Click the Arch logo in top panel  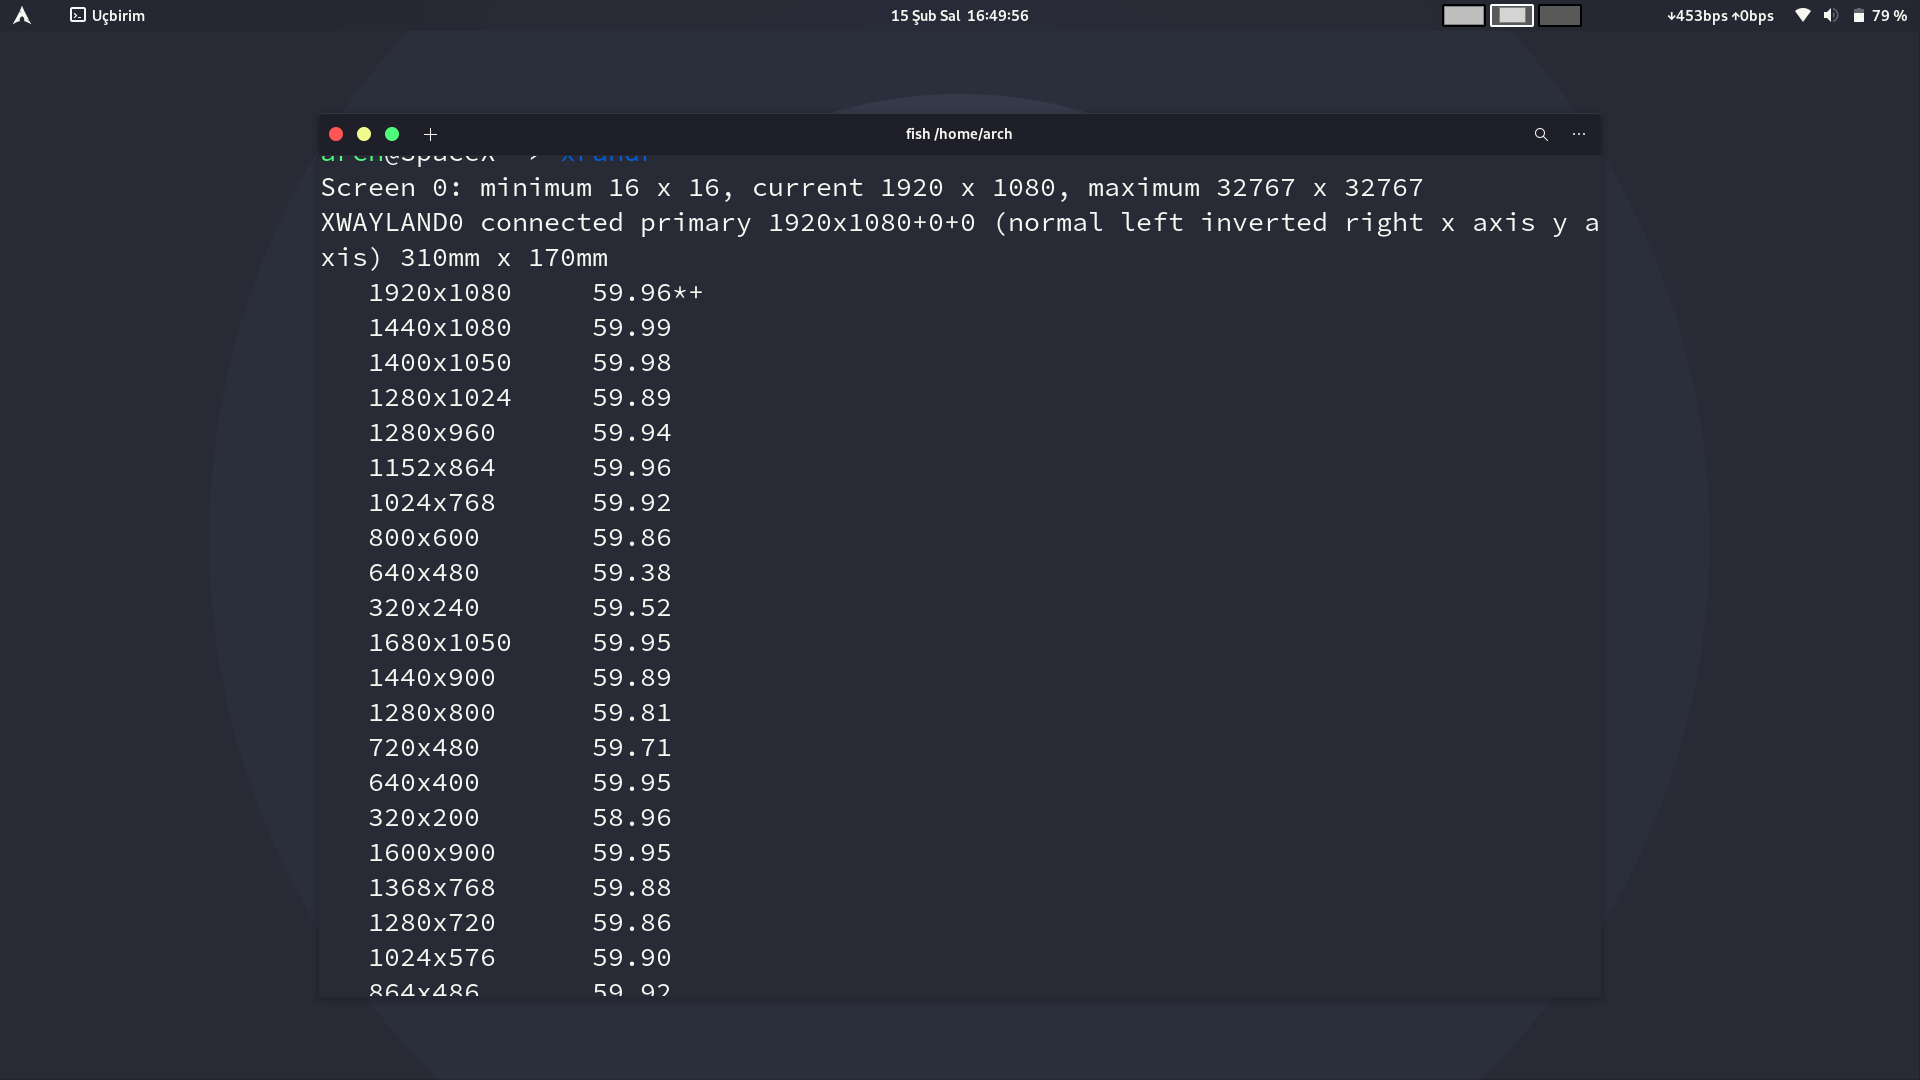point(22,15)
